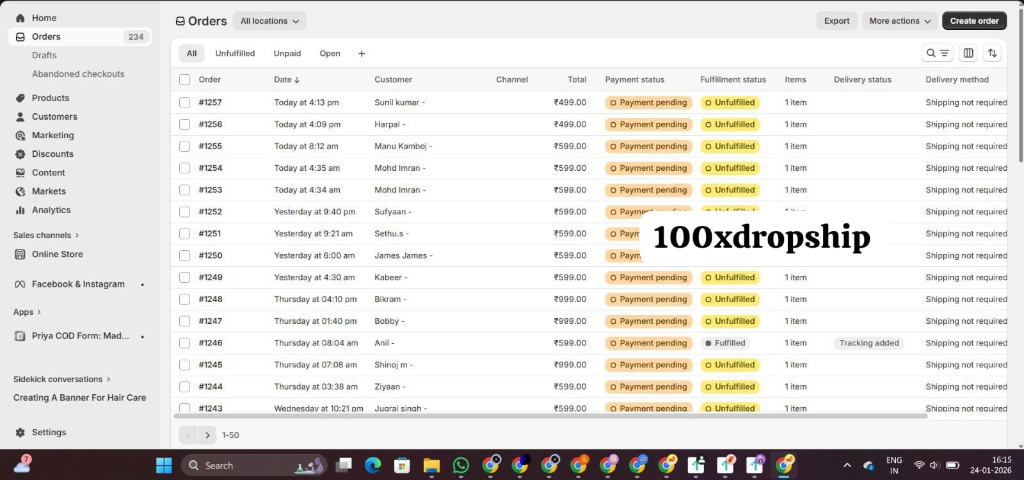Expand the Apps section
1024x480 pixels.
point(27,312)
